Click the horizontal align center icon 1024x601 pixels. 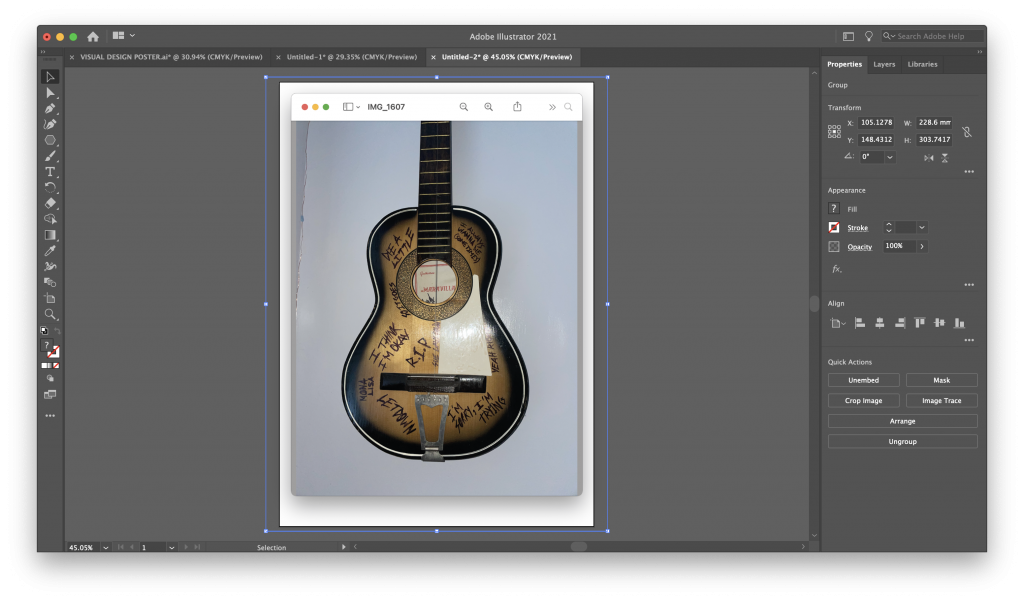pos(879,323)
